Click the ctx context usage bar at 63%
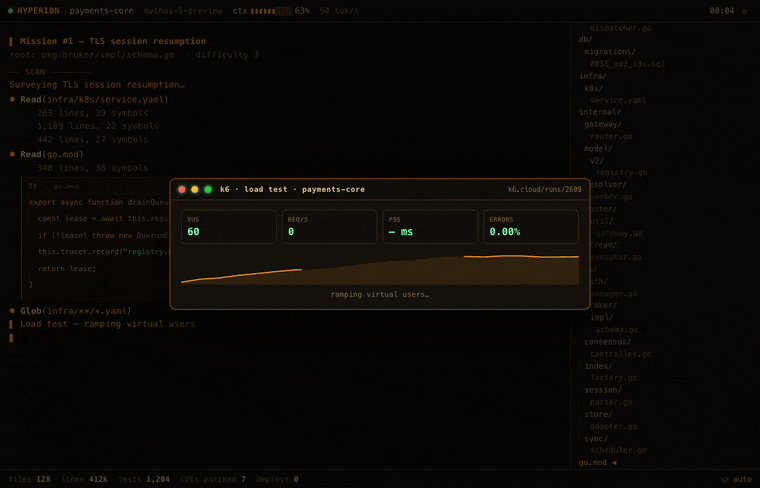The image size is (760, 488). (271, 11)
